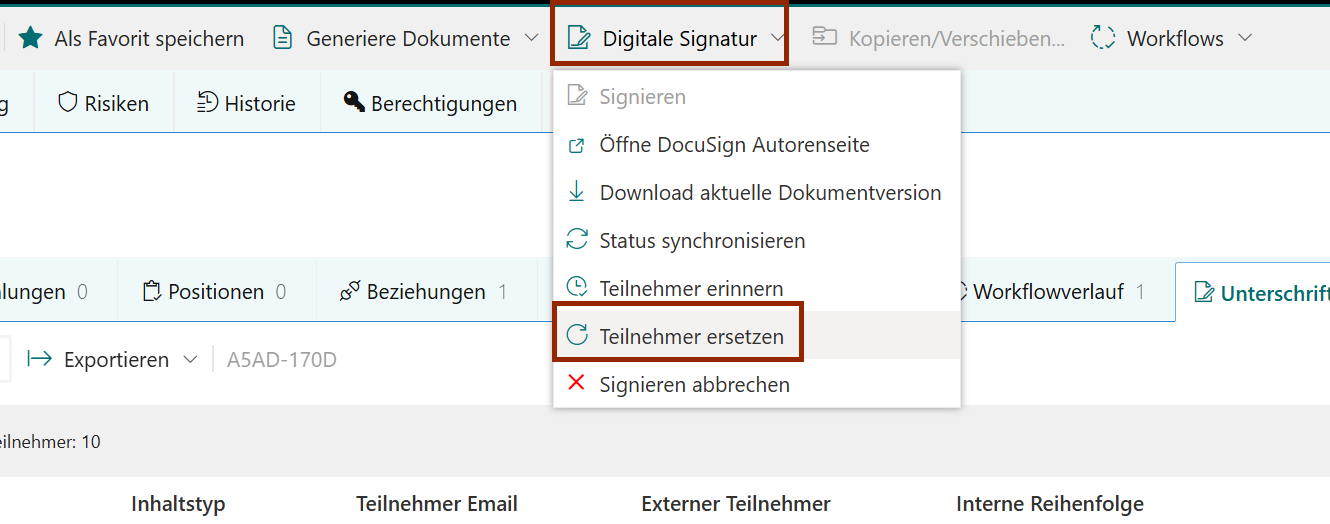Viewport: 1330px width, 524px height.
Task: Open the Workflows dropdown chevron
Action: click(x=1245, y=39)
